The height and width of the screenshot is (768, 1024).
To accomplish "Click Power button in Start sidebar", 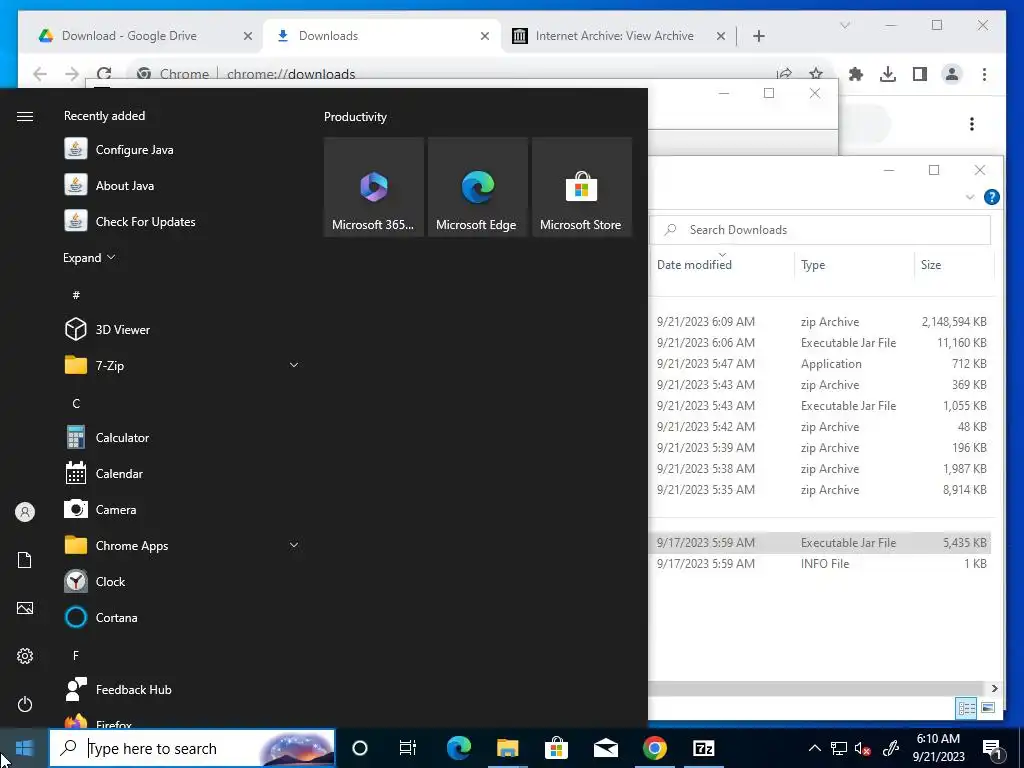I will 25,704.
